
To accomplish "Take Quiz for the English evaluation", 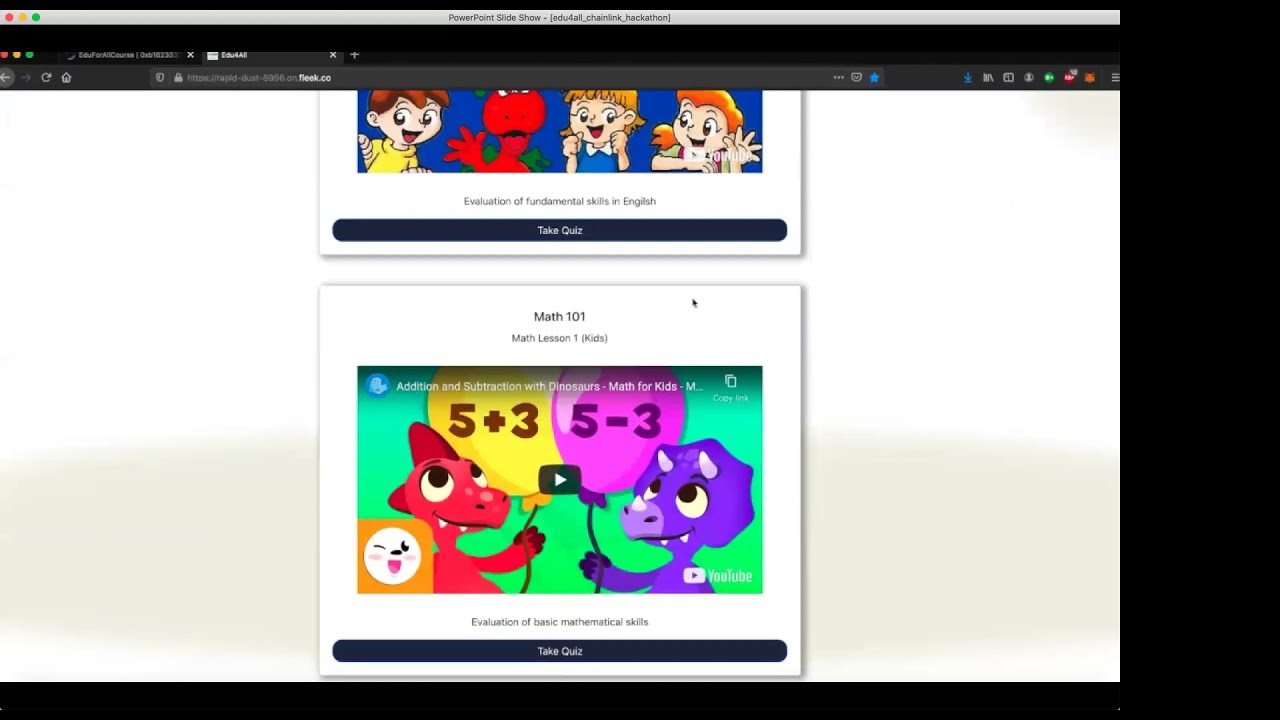I will [560, 230].
